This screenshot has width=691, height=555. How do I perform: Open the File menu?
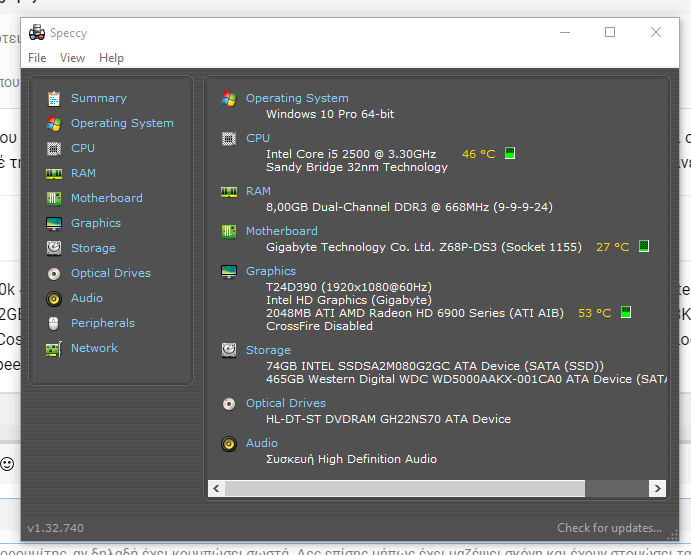click(x=37, y=58)
